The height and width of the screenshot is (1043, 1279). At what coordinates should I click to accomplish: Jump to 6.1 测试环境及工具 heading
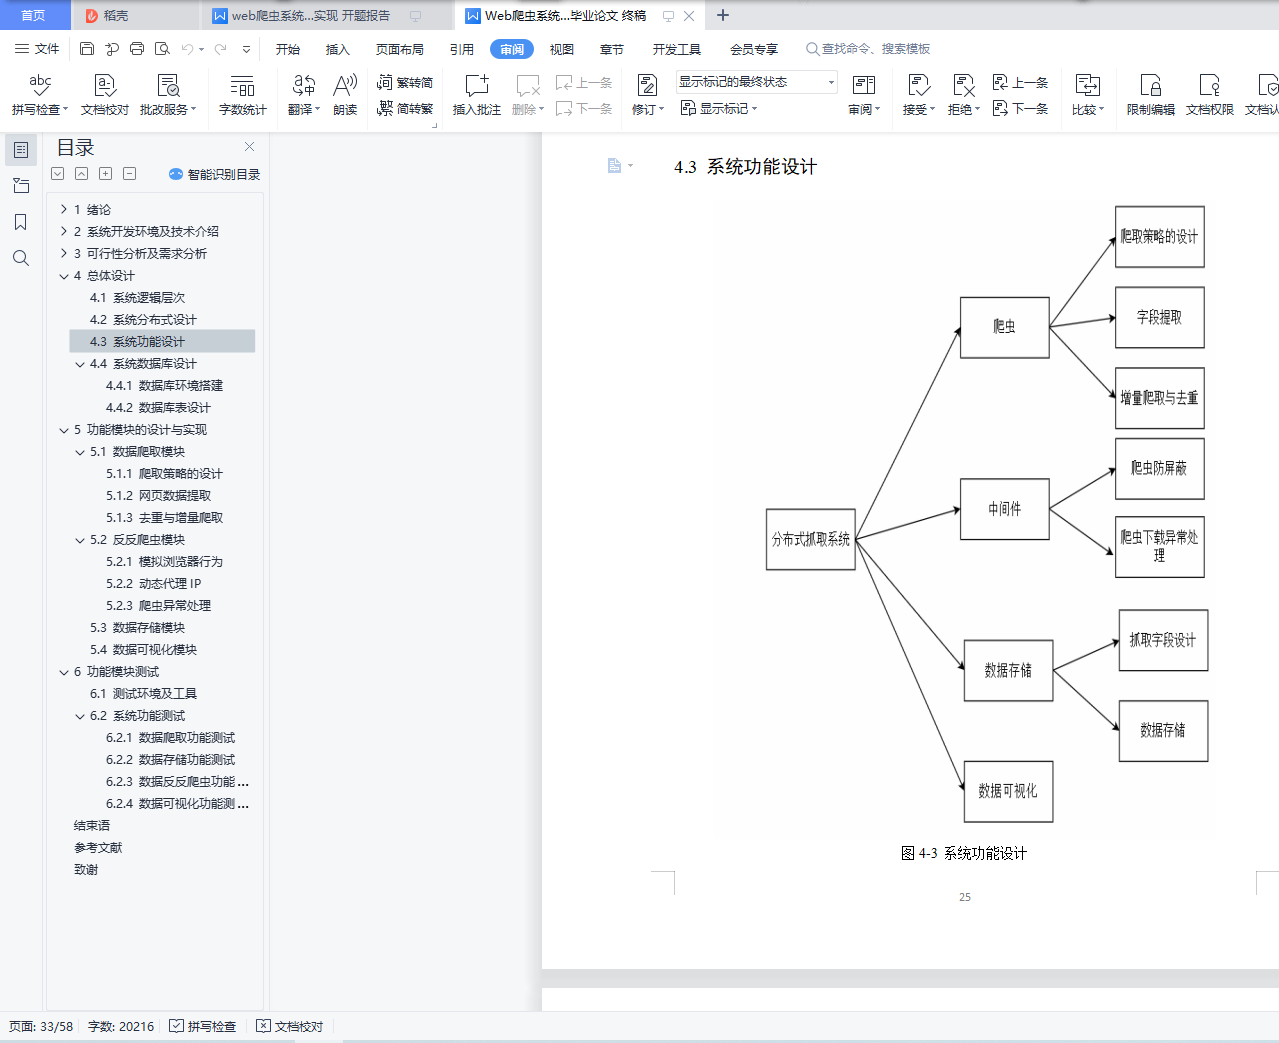[x=143, y=694]
